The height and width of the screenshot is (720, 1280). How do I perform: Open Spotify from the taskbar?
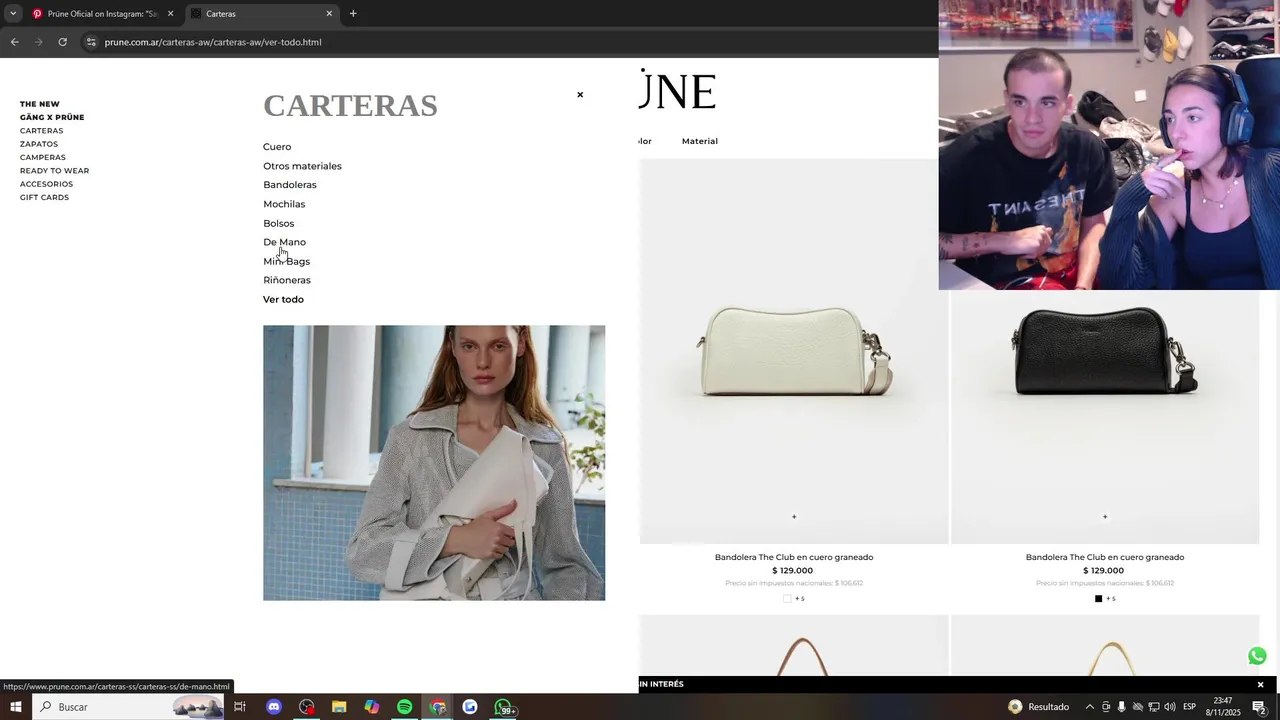click(x=404, y=707)
